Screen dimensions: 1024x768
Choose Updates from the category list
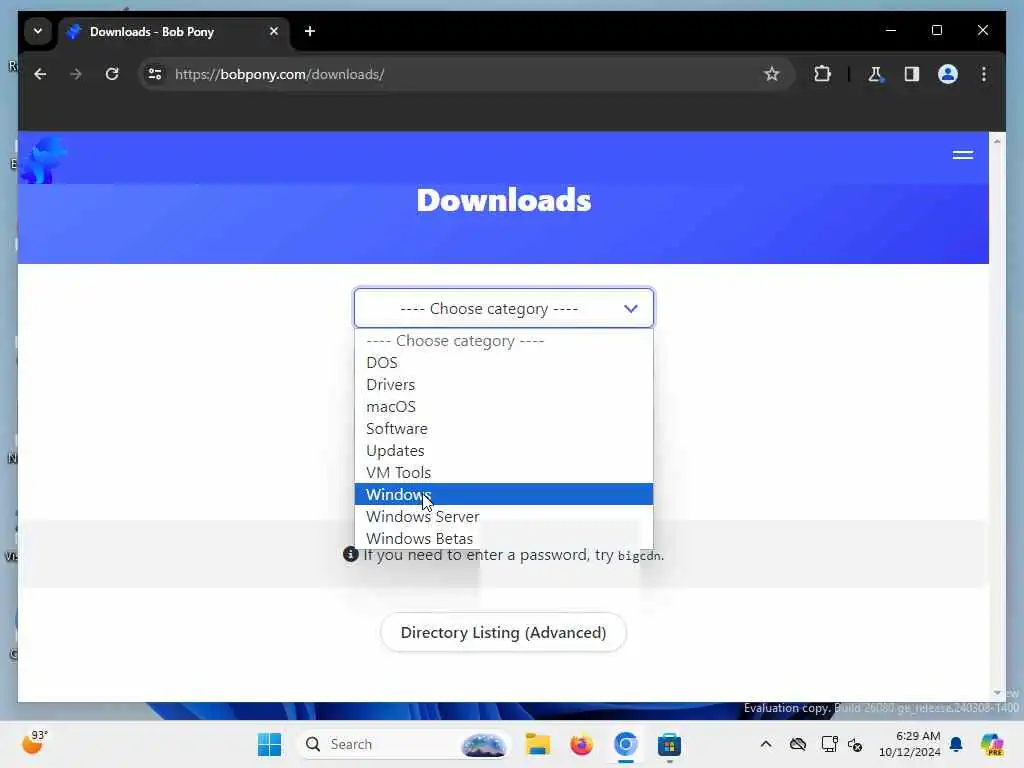[x=504, y=451]
